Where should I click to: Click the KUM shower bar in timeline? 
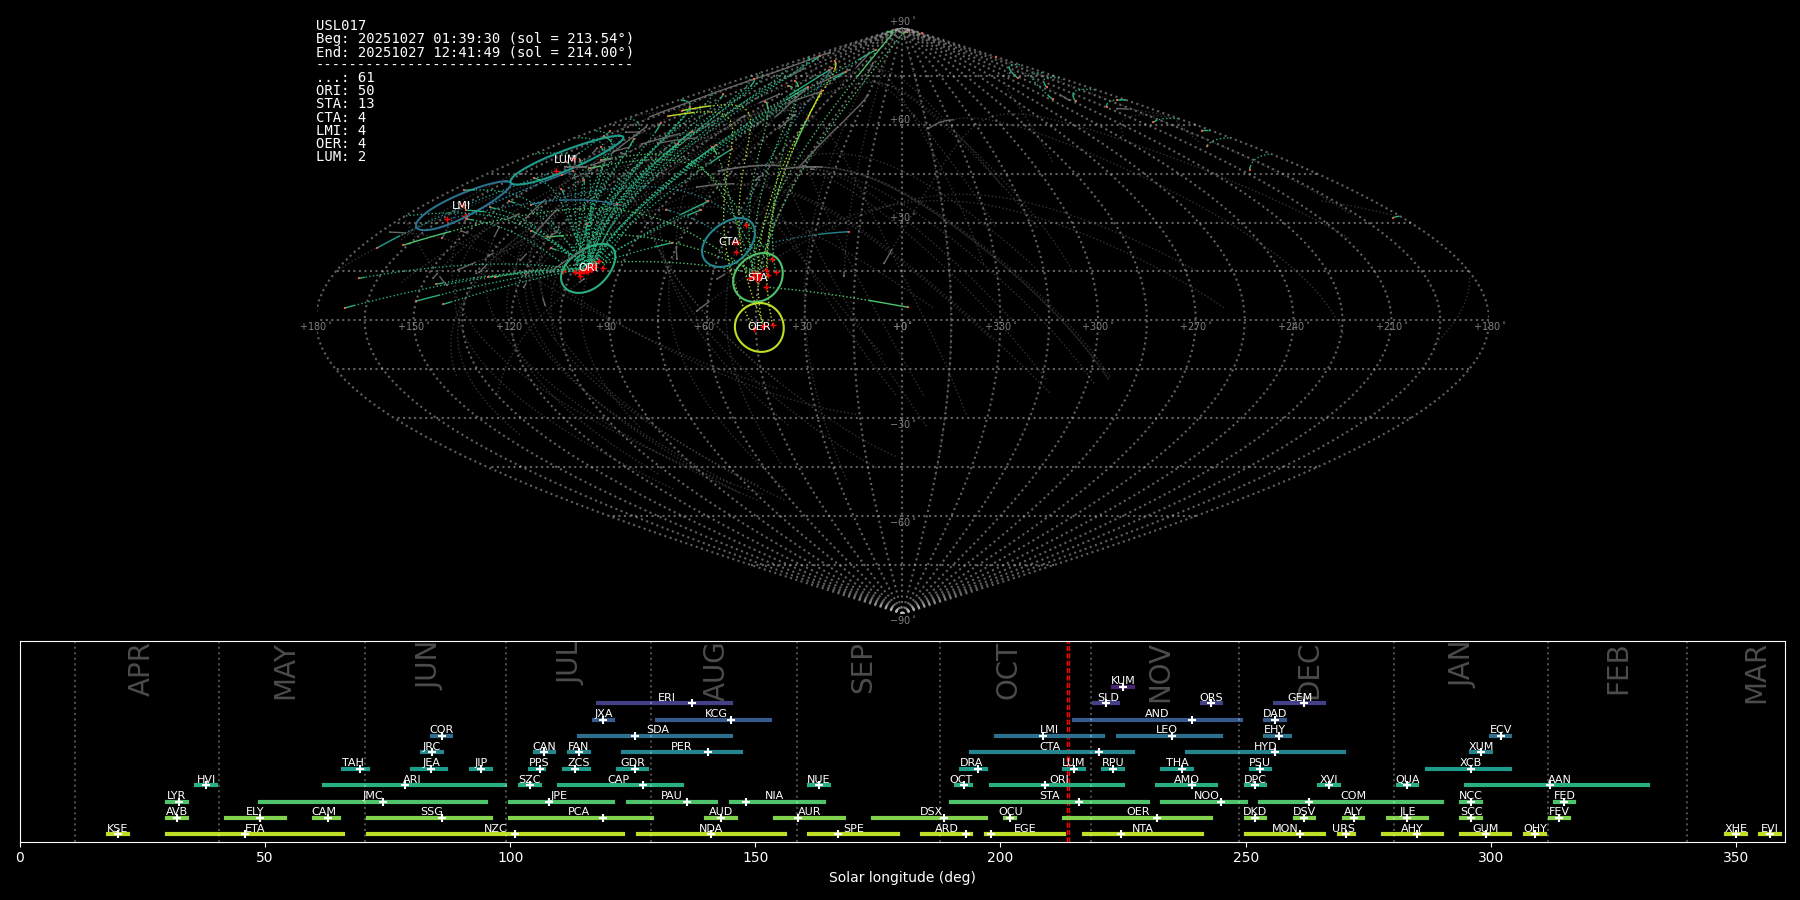point(1123,687)
